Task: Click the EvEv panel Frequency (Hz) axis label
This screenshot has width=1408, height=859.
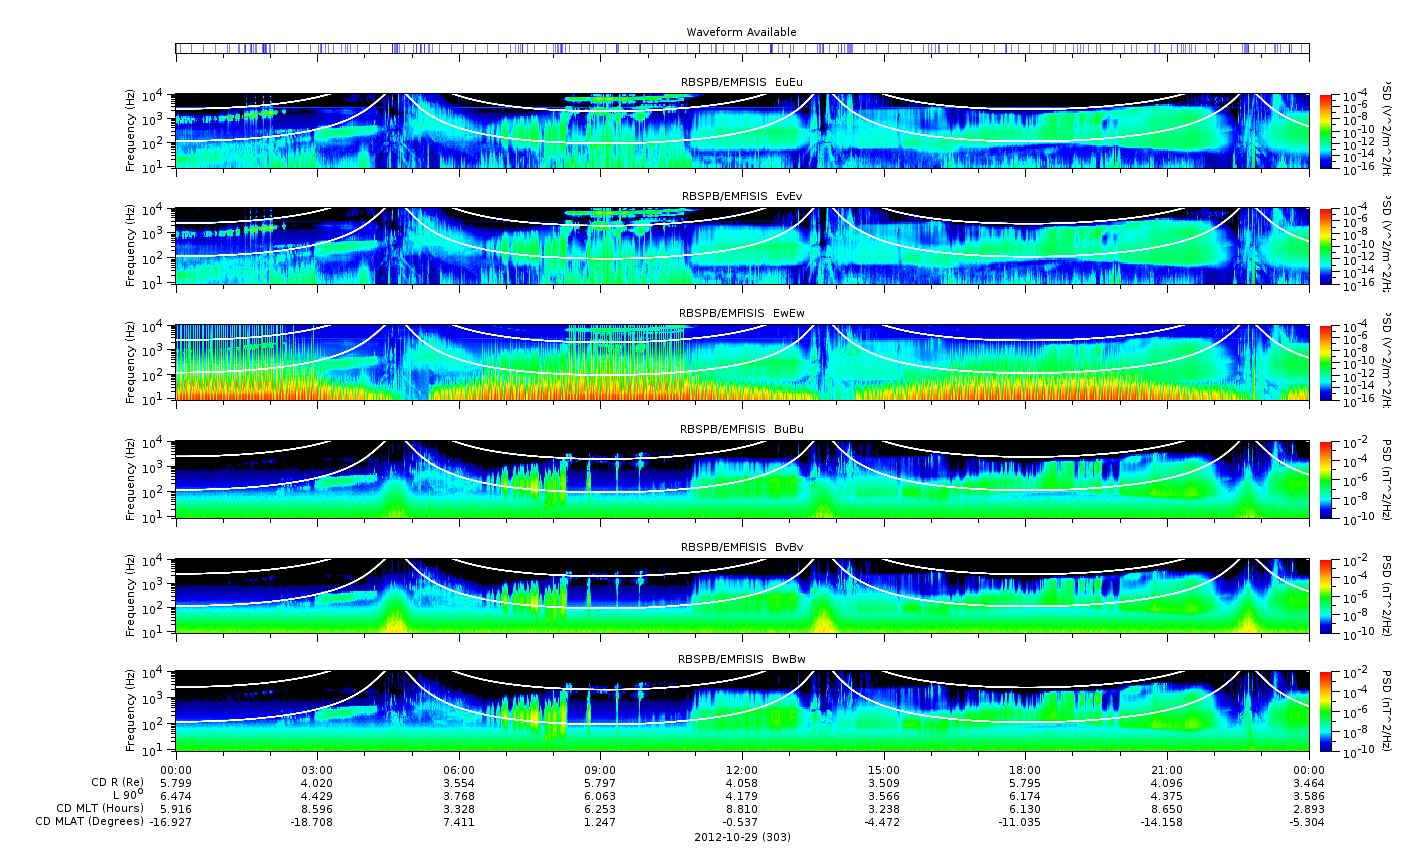Action: (131, 247)
